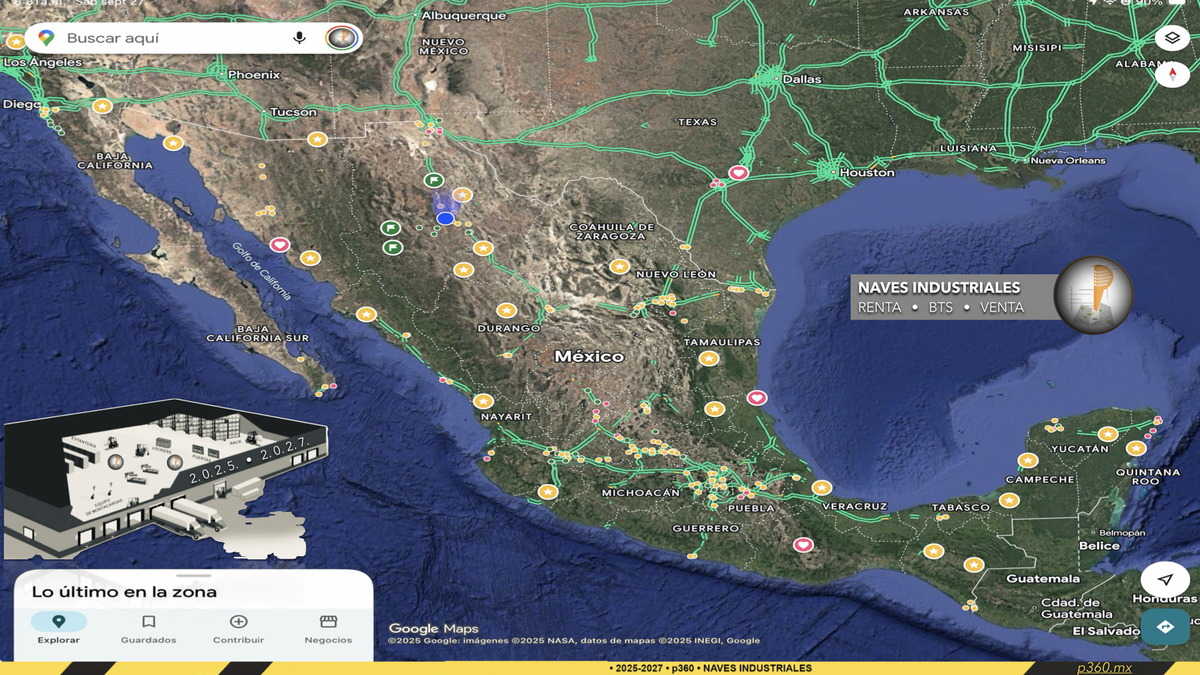Image resolution: width=1200 pixels, height=675 pixels.
Task: Expand the 'Lo último en la zona' panel
Action: pyautogui.click(x=124, y=592)
